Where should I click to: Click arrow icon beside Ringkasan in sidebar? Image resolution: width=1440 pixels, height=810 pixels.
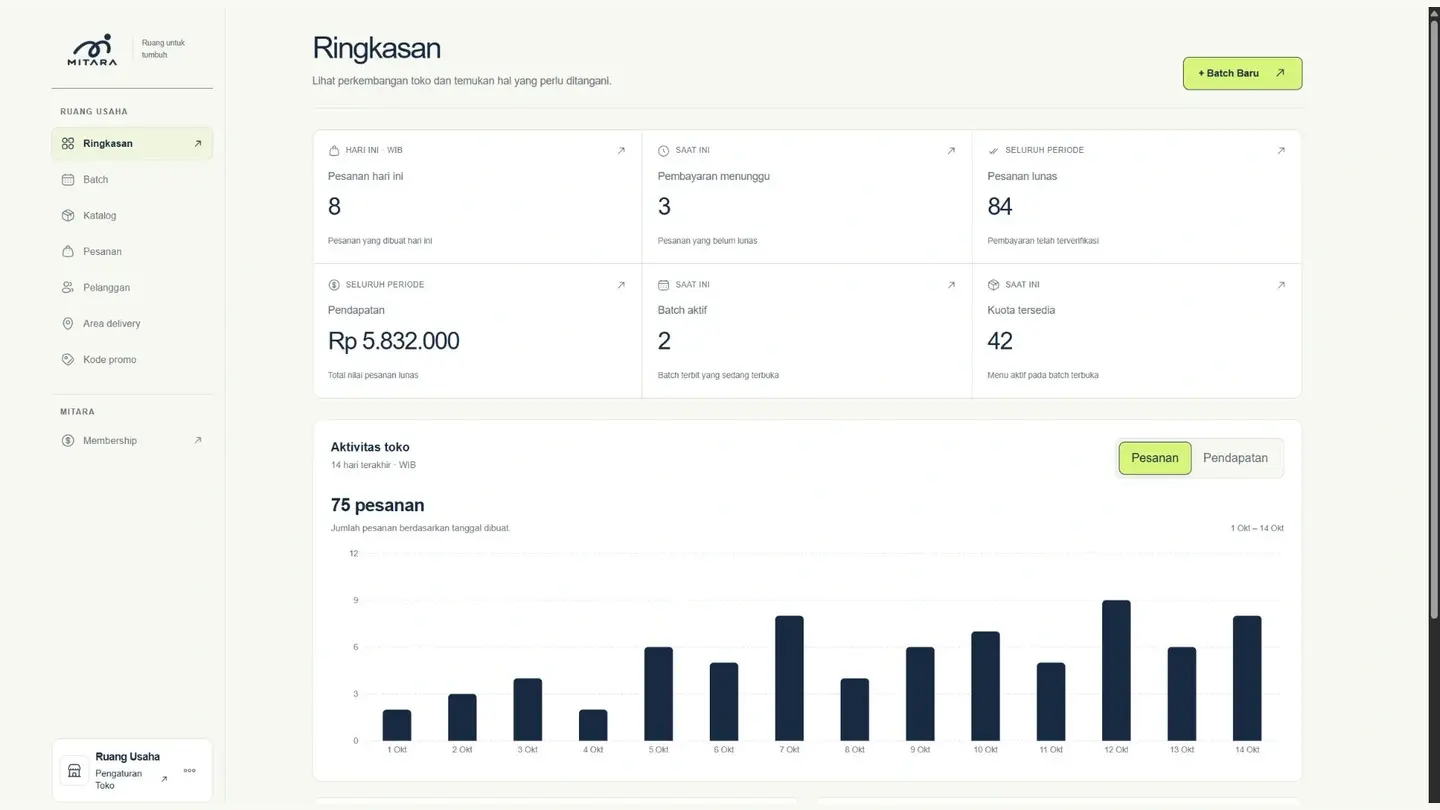pyautogui.click(x=198, y=144)
